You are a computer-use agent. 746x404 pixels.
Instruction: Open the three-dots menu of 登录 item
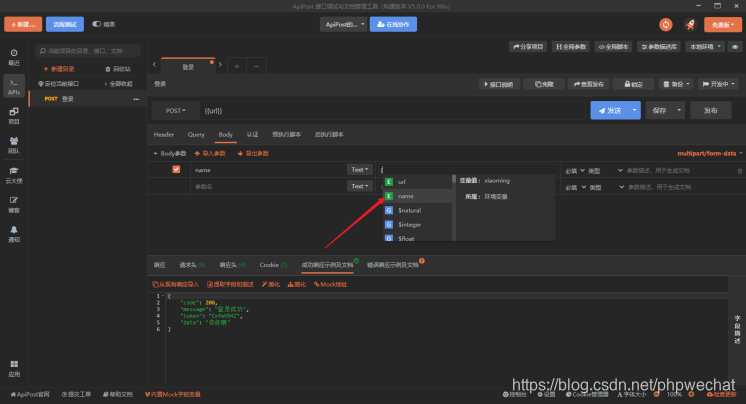137,99
